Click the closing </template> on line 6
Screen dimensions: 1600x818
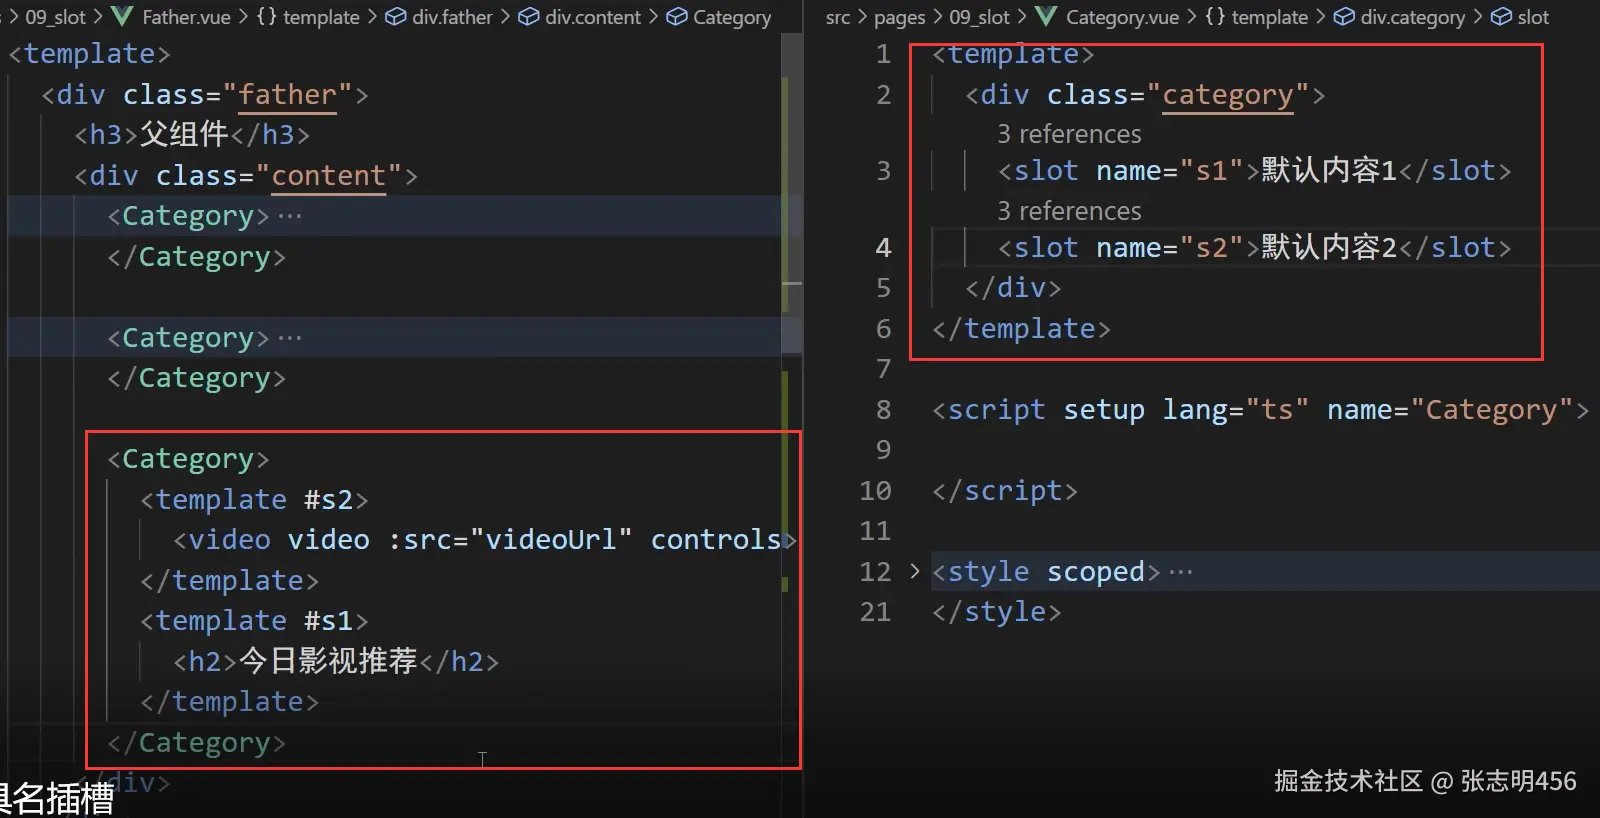click(1022, 329)
